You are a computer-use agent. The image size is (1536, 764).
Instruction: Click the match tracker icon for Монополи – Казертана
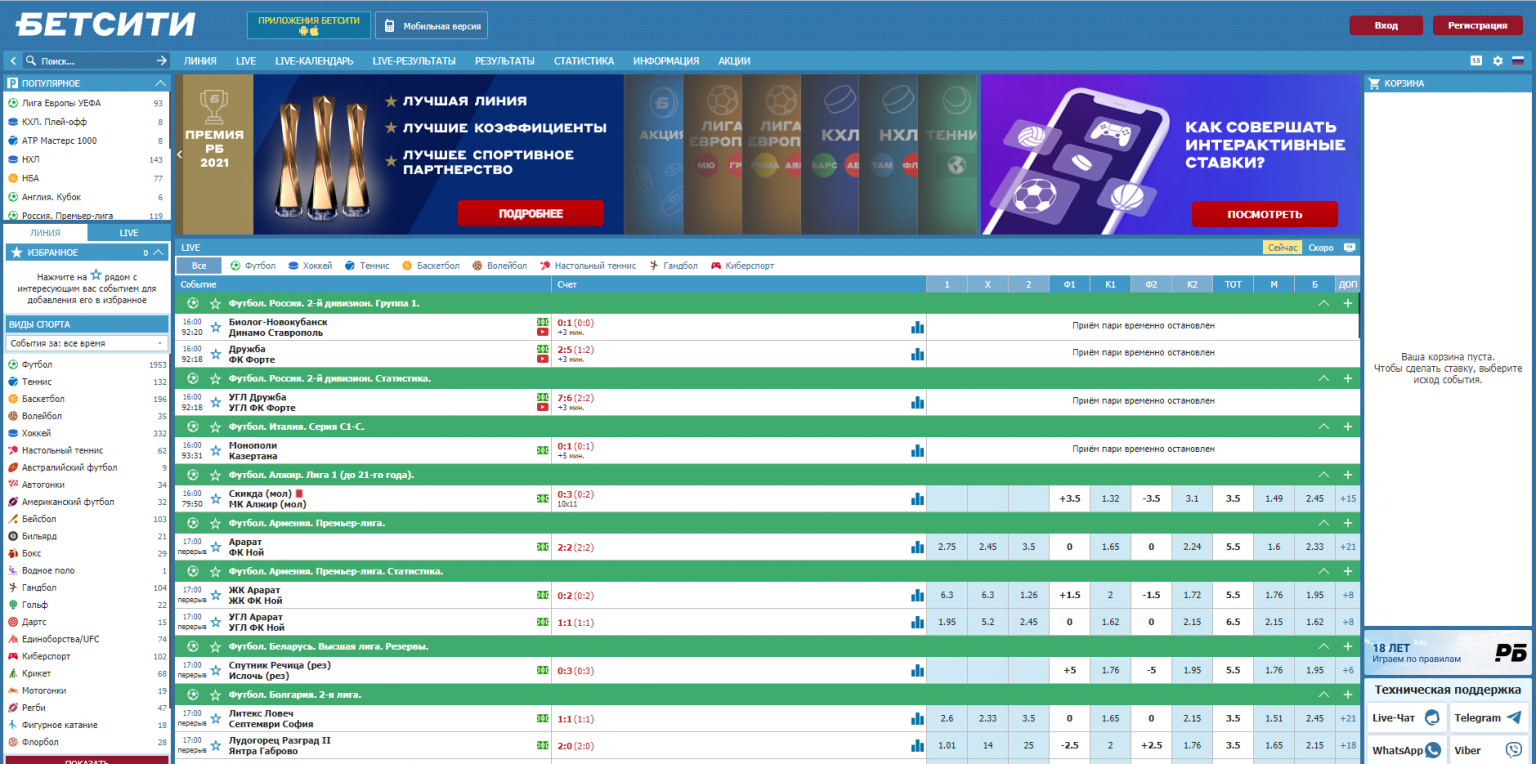click(543, 451)
